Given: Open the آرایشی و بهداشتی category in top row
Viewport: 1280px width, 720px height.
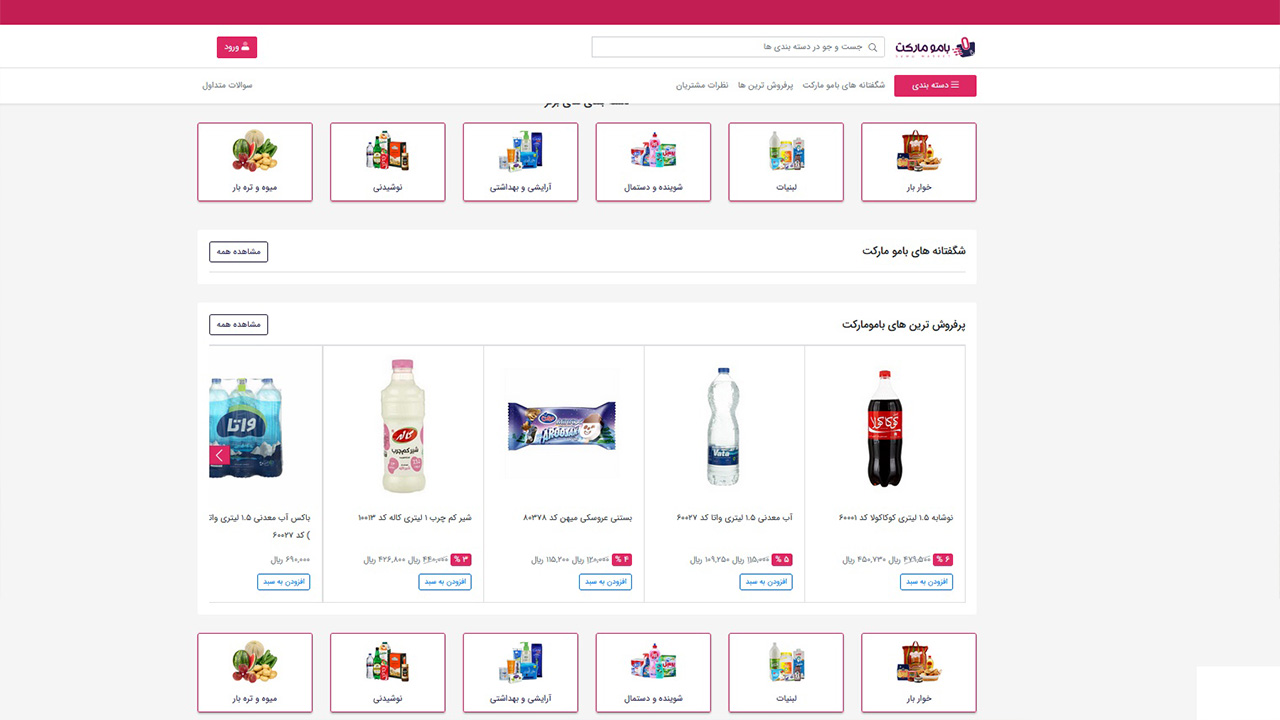Looking at the screenshot, I should tap(520, 162).
